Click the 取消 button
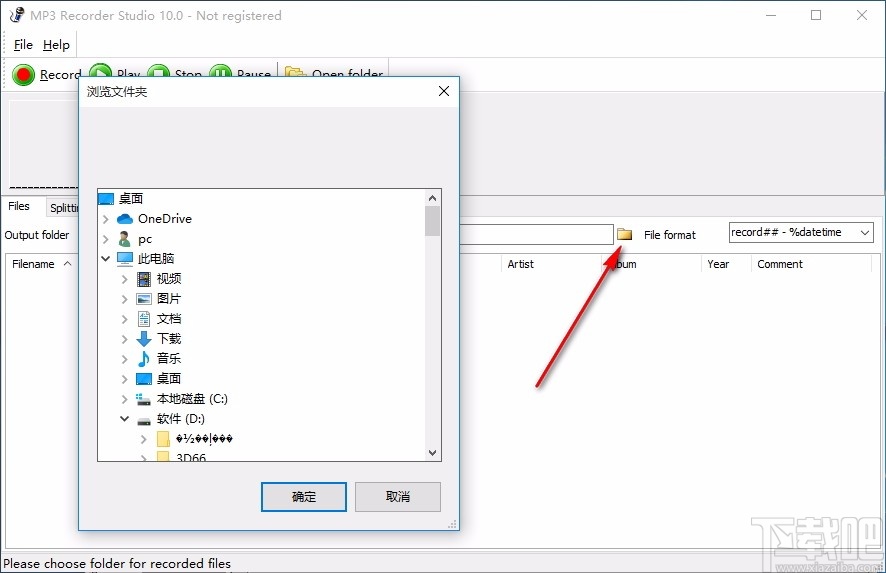886x573 pixels. tap(398, 497)
